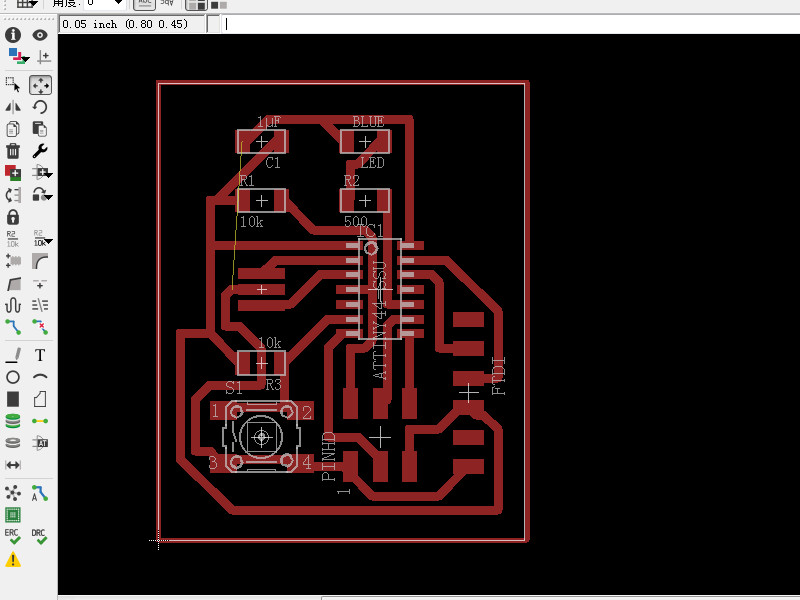Click the Copy tool icon

point(13,129)
